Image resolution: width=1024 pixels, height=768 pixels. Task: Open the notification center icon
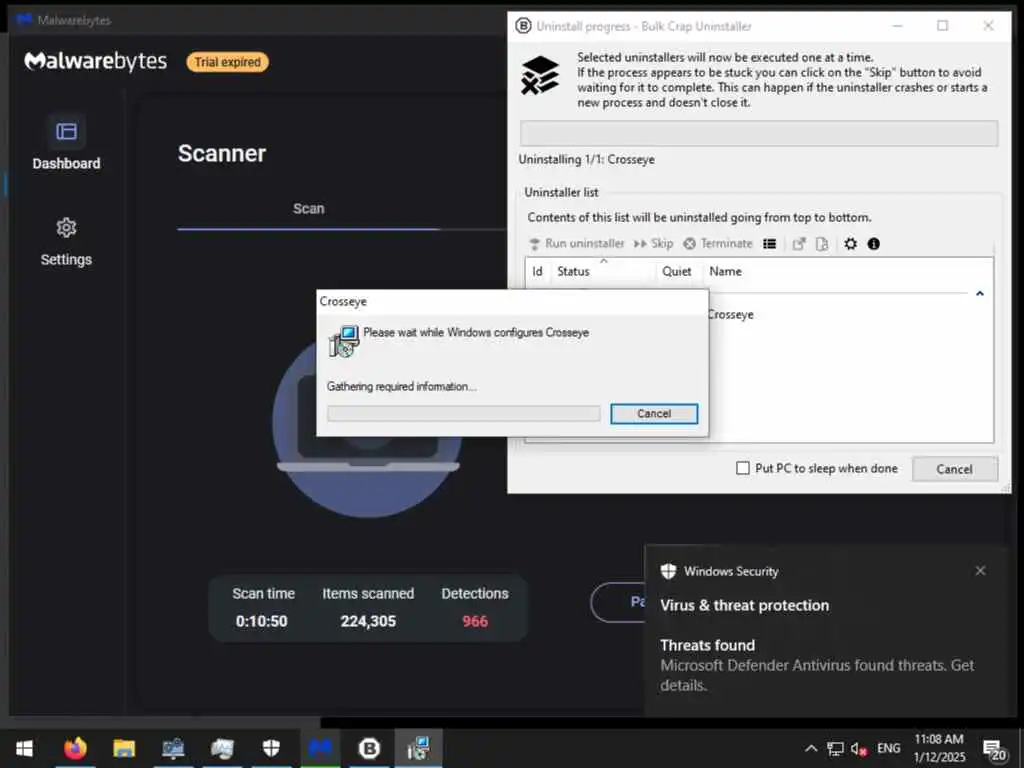tap(994, 750)
